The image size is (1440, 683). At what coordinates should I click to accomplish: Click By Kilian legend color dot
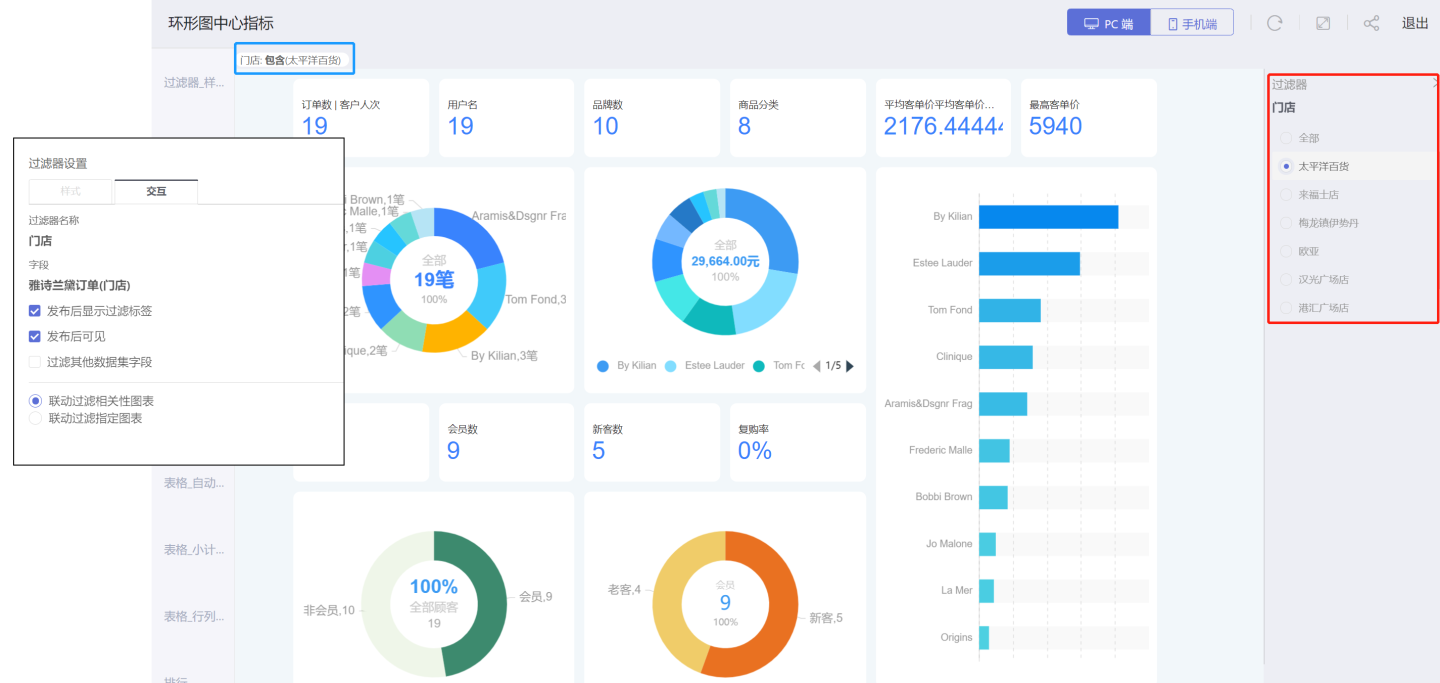603,366
